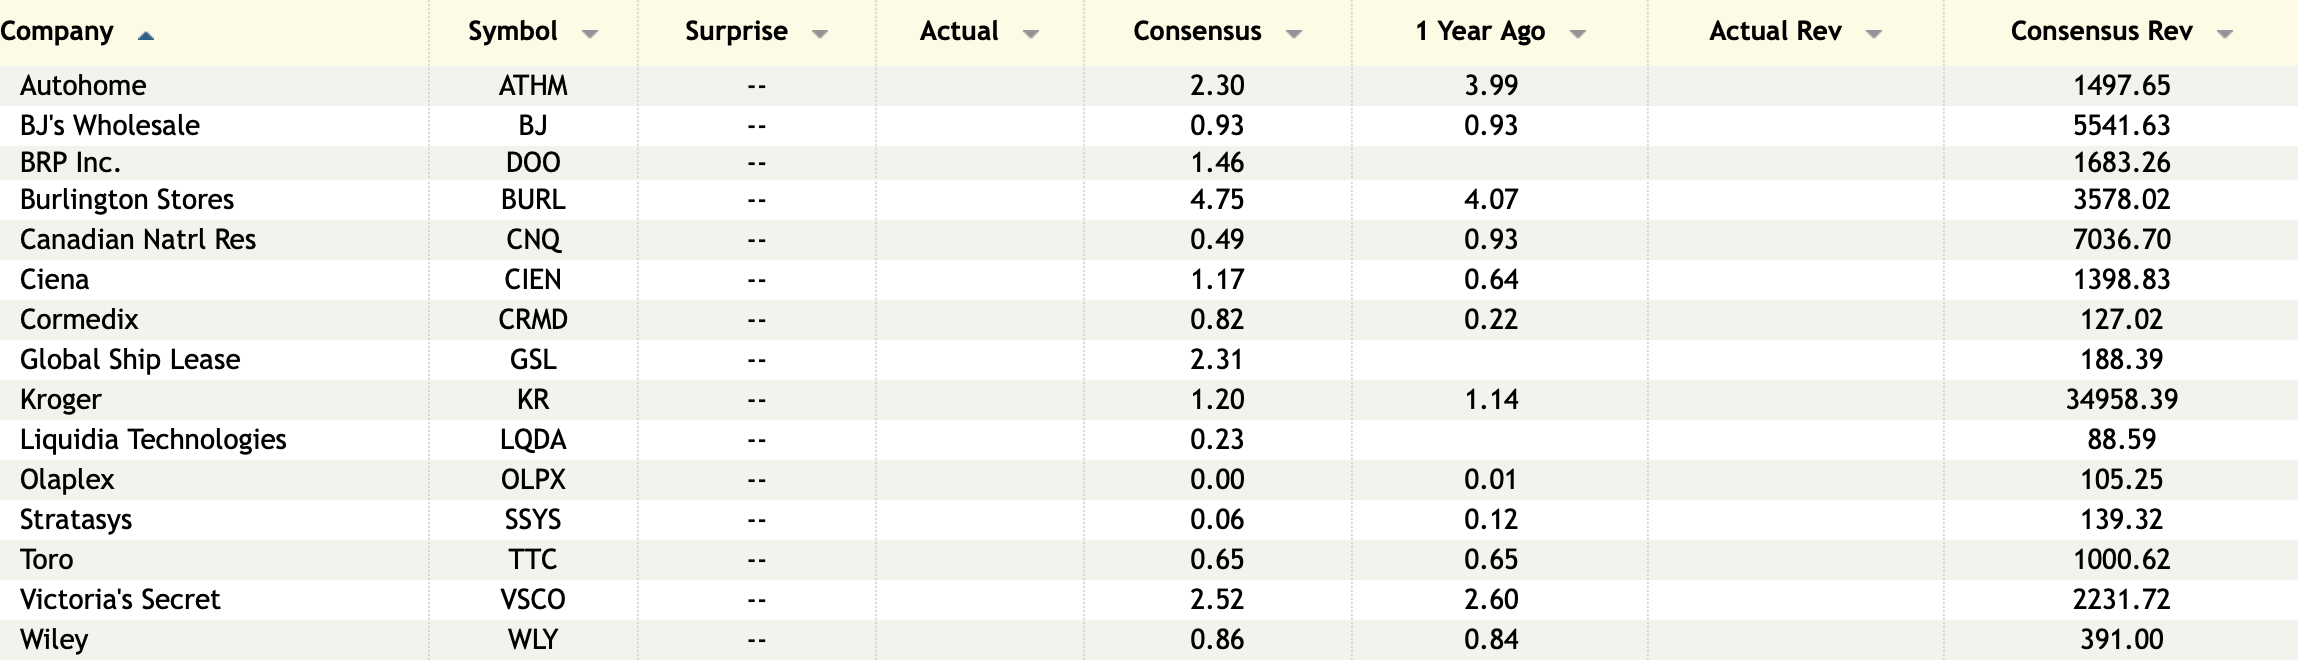The width and height of the screenshot is (2298, 660).
Task: Click the Actual Rev sort arrow
Action: (1874, 34)
